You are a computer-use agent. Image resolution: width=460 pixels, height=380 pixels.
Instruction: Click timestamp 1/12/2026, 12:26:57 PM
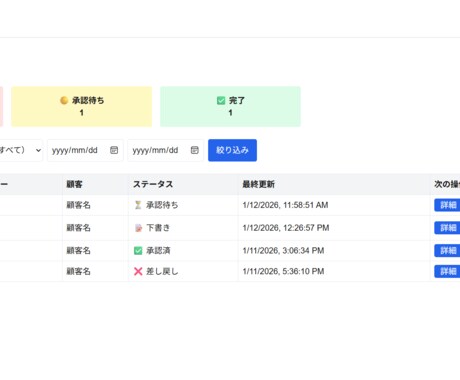point(286,228)
